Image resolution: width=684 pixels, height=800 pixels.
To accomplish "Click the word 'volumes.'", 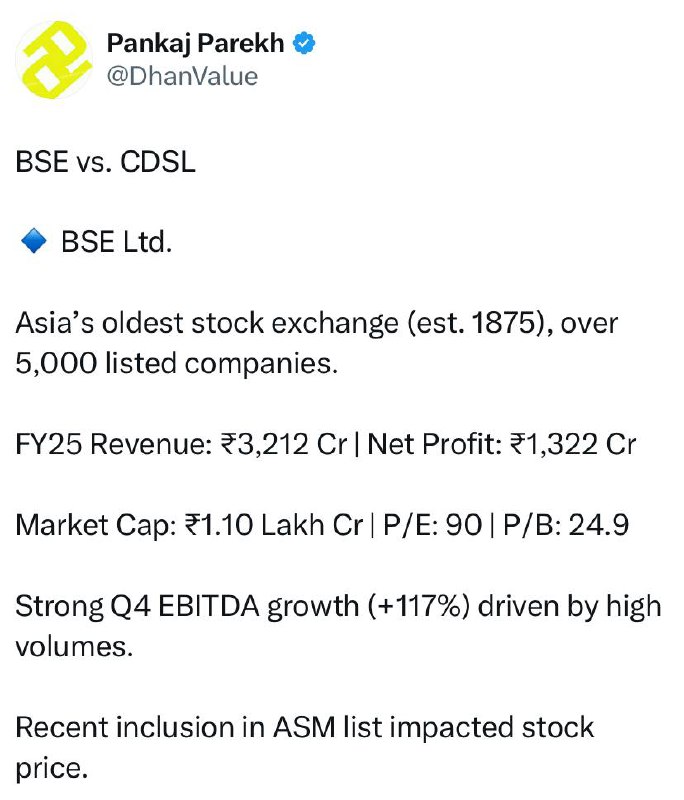I will (x=74, y=647).
